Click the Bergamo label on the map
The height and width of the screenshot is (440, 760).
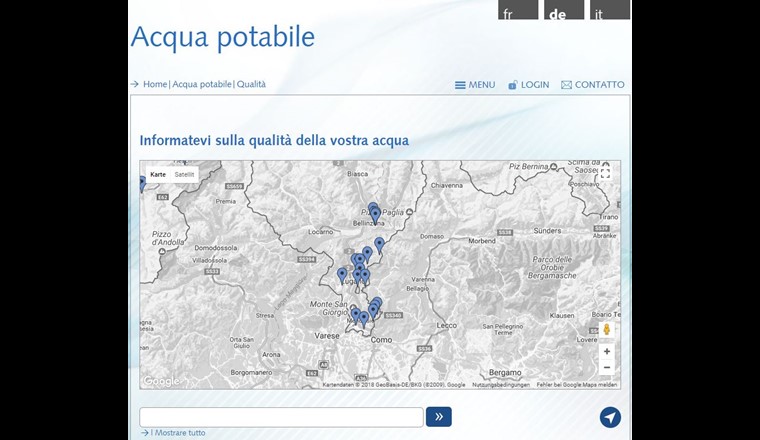(505, 373)
